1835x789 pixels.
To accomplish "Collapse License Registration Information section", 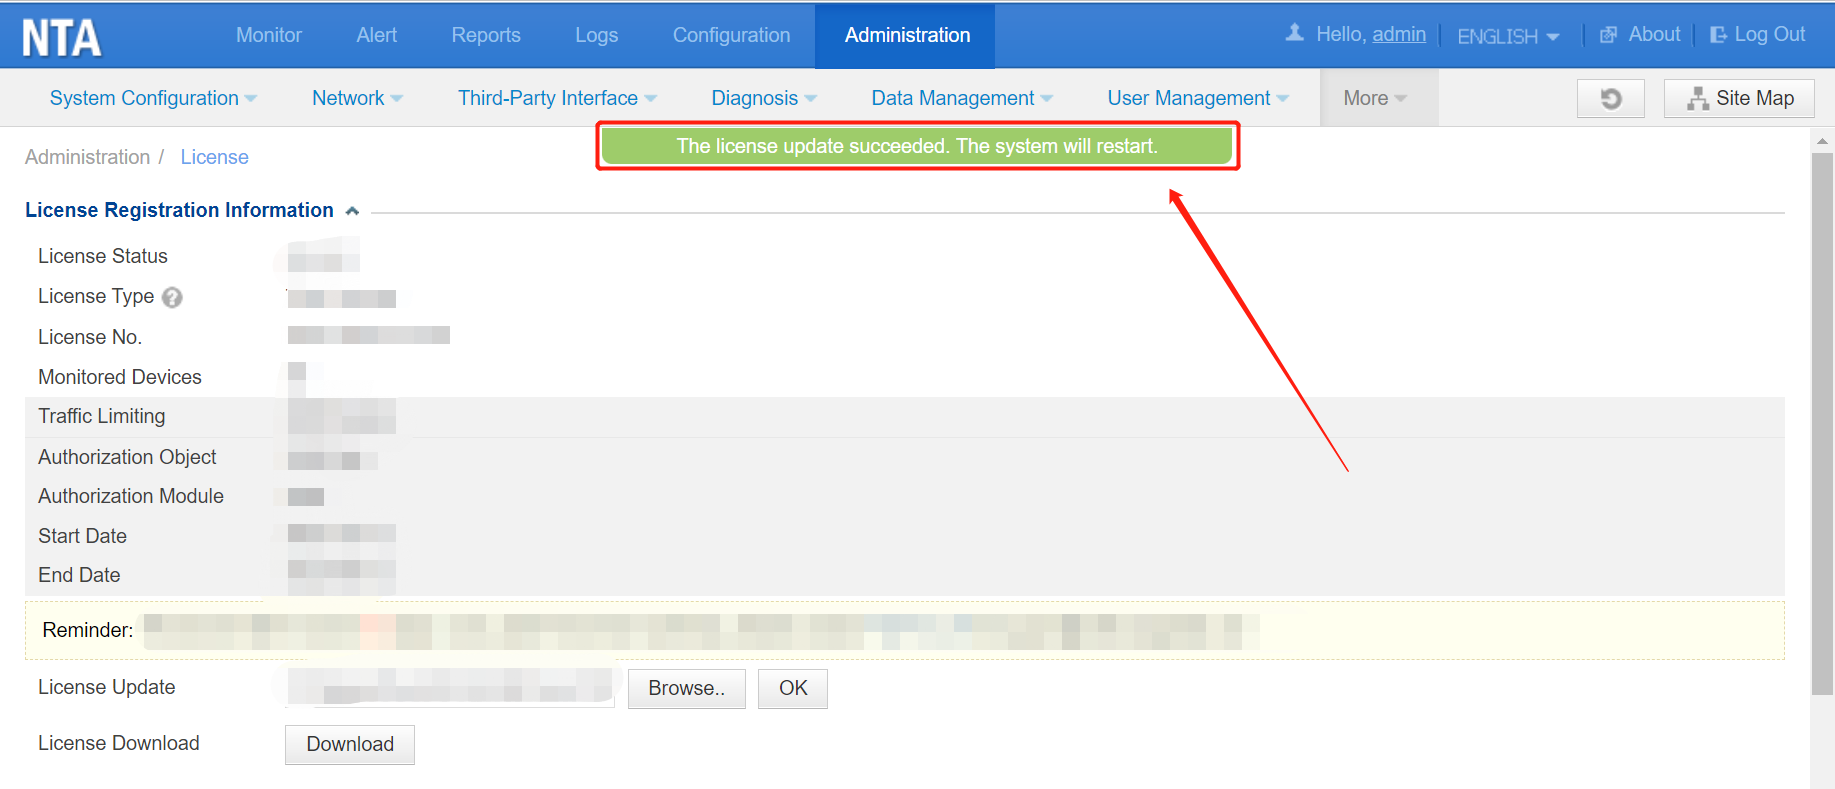I will (352, 211).
